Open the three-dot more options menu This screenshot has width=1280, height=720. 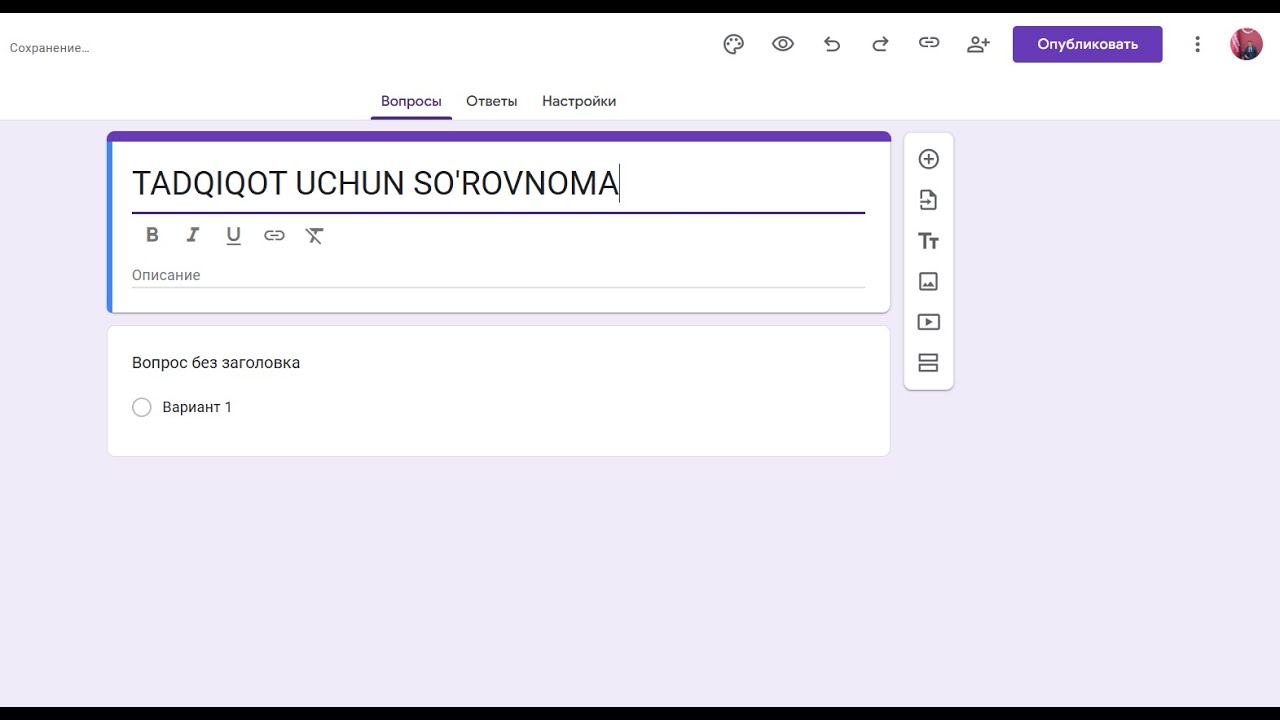click(x=1197, y=44)
